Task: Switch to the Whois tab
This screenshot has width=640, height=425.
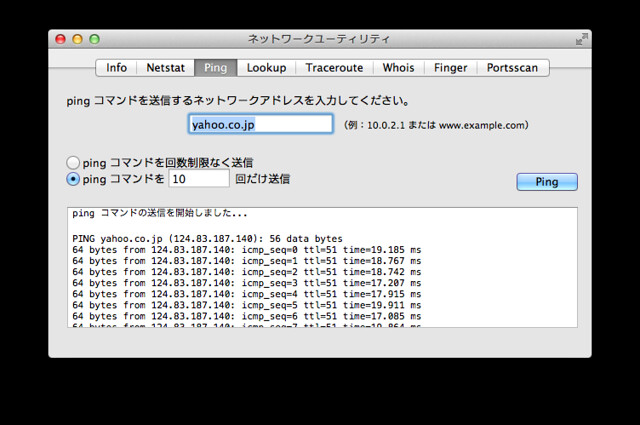Action: pyautogui.click(x=398, y=68)
